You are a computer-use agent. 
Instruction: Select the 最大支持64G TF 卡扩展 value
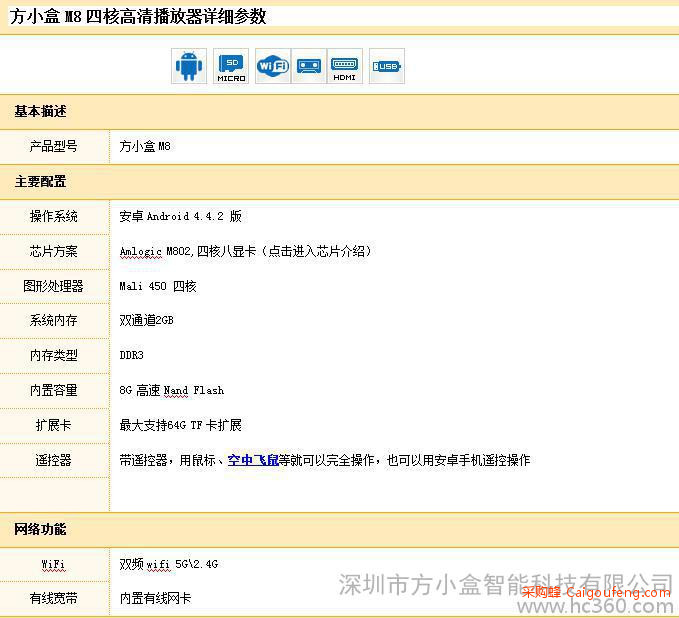(181, 425)
